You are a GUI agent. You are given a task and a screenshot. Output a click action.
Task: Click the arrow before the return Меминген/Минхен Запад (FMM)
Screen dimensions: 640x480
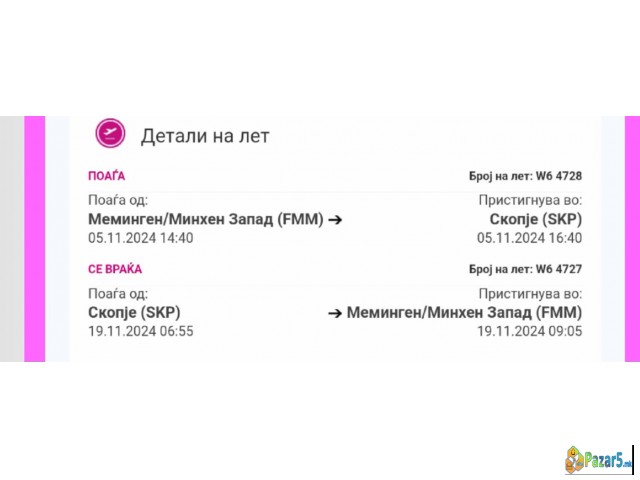click(336, 313)
